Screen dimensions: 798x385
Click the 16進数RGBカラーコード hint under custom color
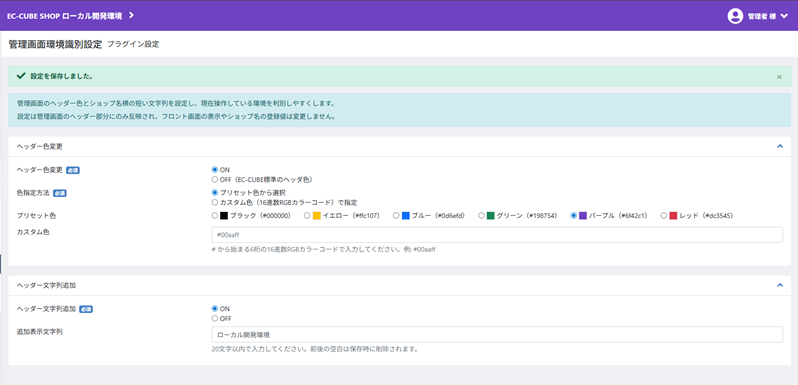click(x=323, y=250)
